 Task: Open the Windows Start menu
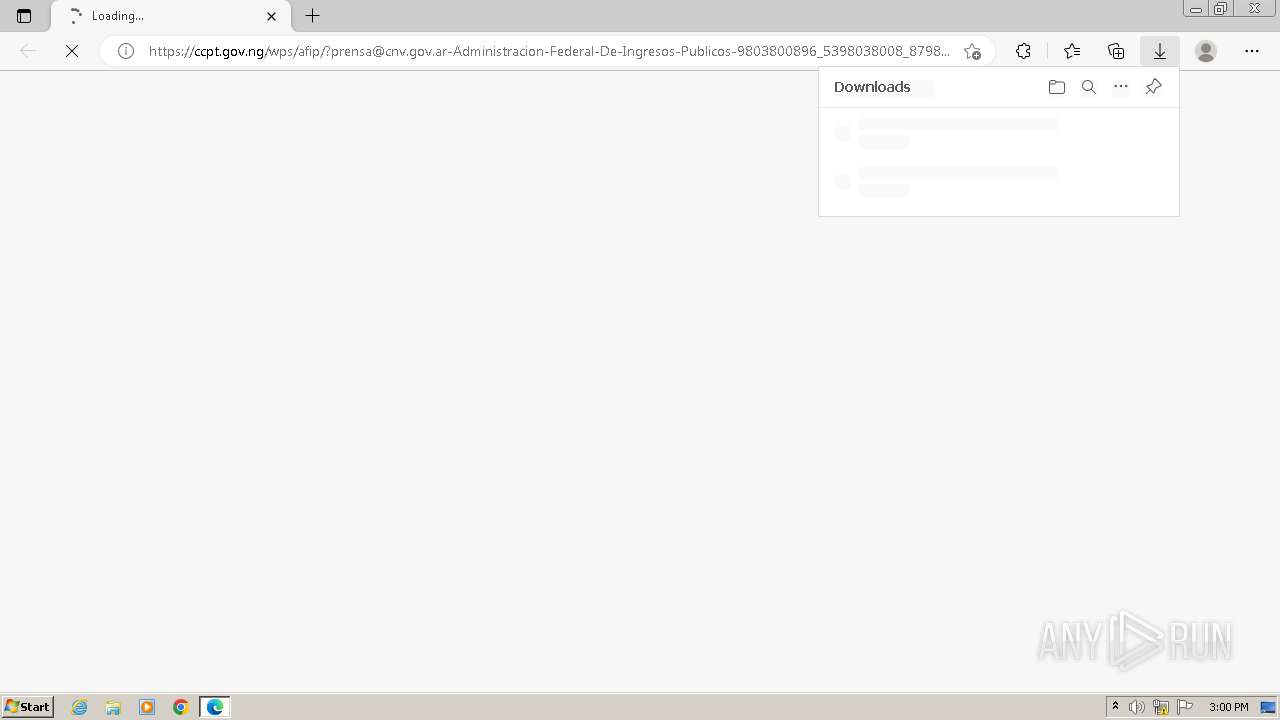click(28, 707)
